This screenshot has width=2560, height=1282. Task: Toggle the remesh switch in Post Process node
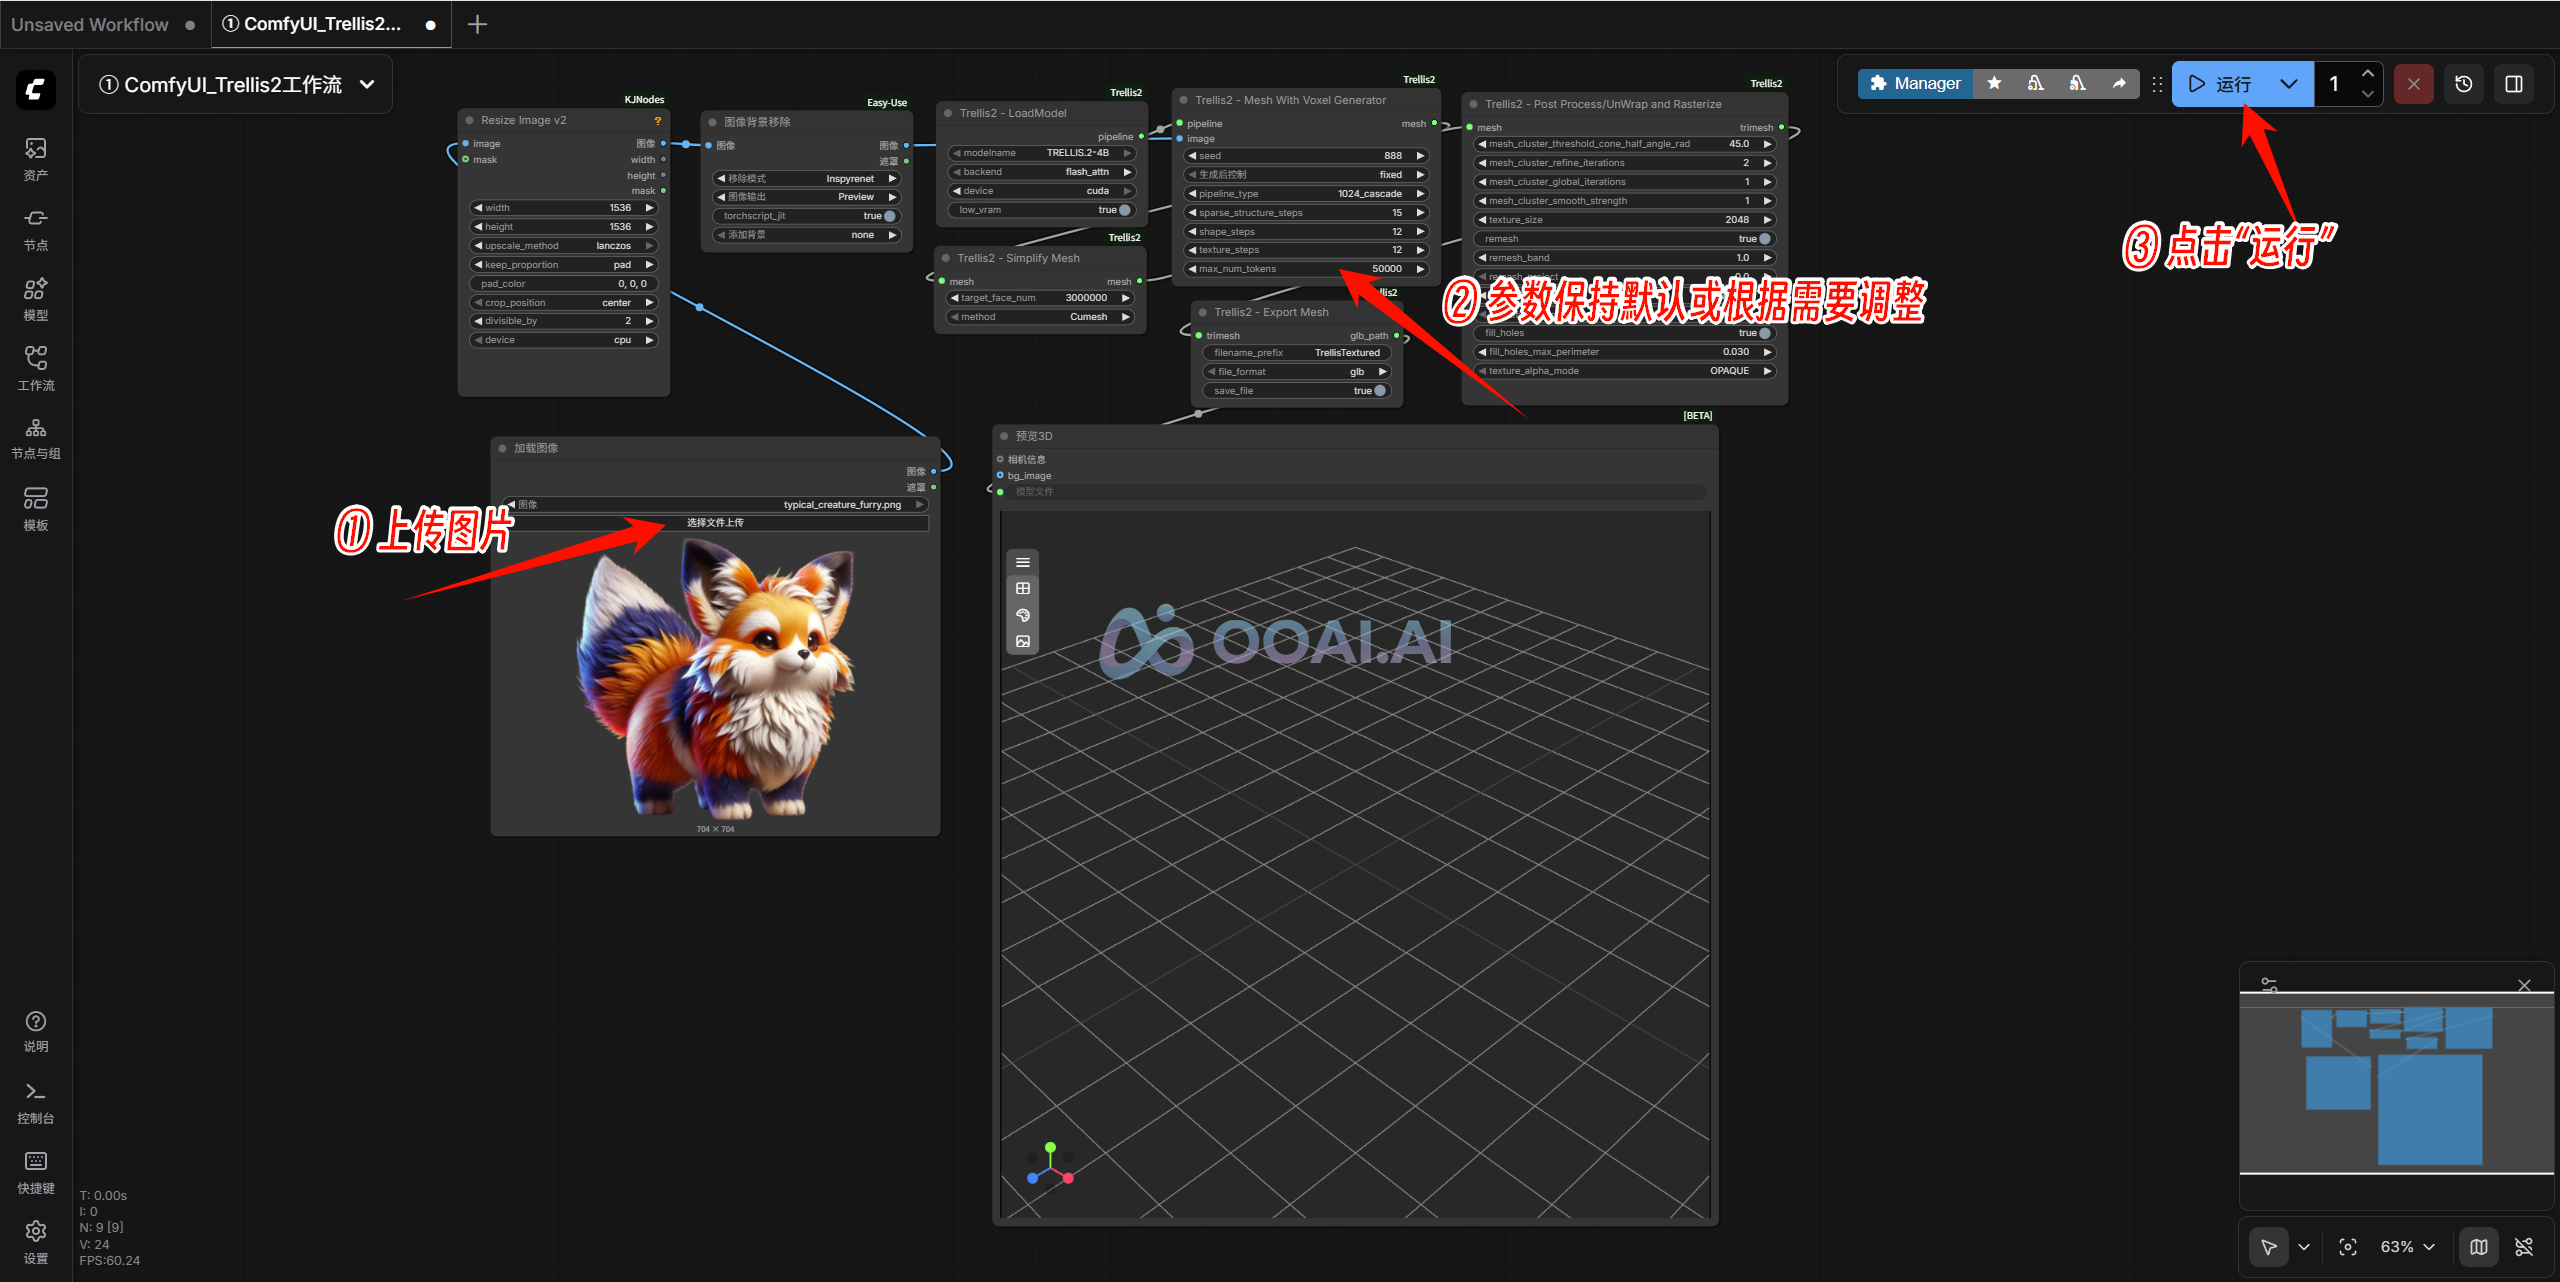(1764, 239)
